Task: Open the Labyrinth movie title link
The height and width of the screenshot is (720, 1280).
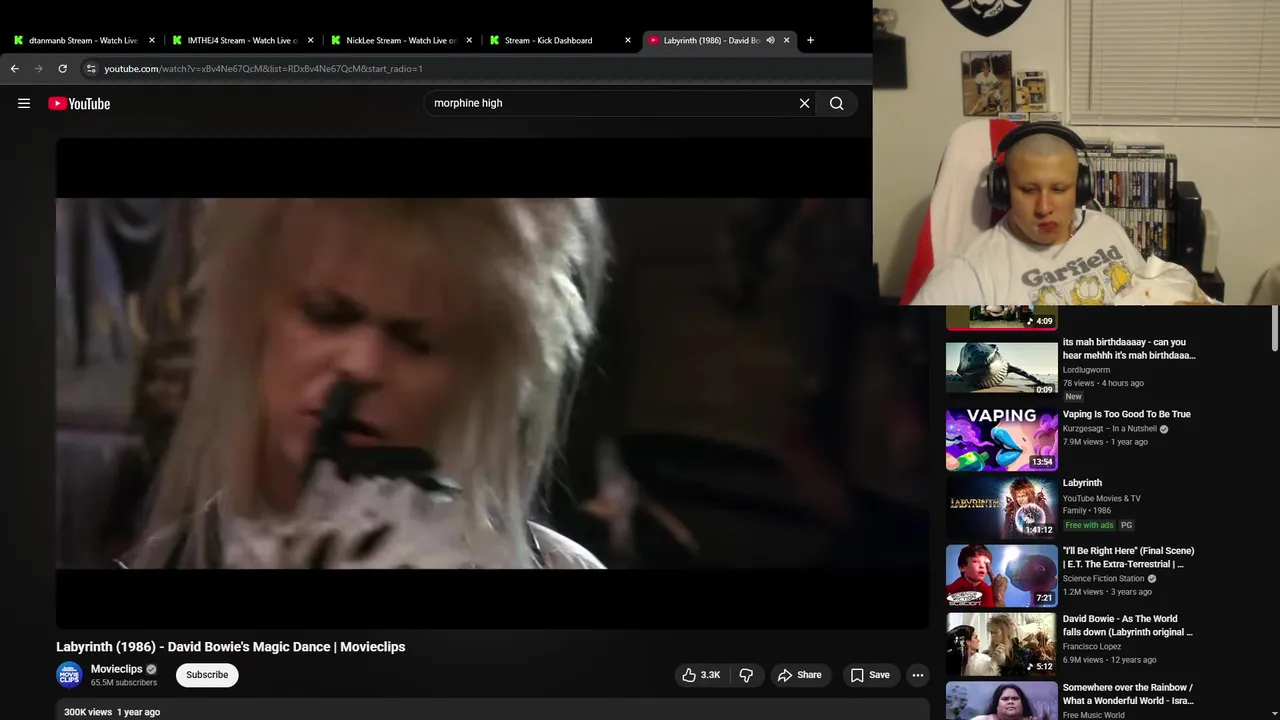Action: pyautogui.click(x=1082, y=483)
